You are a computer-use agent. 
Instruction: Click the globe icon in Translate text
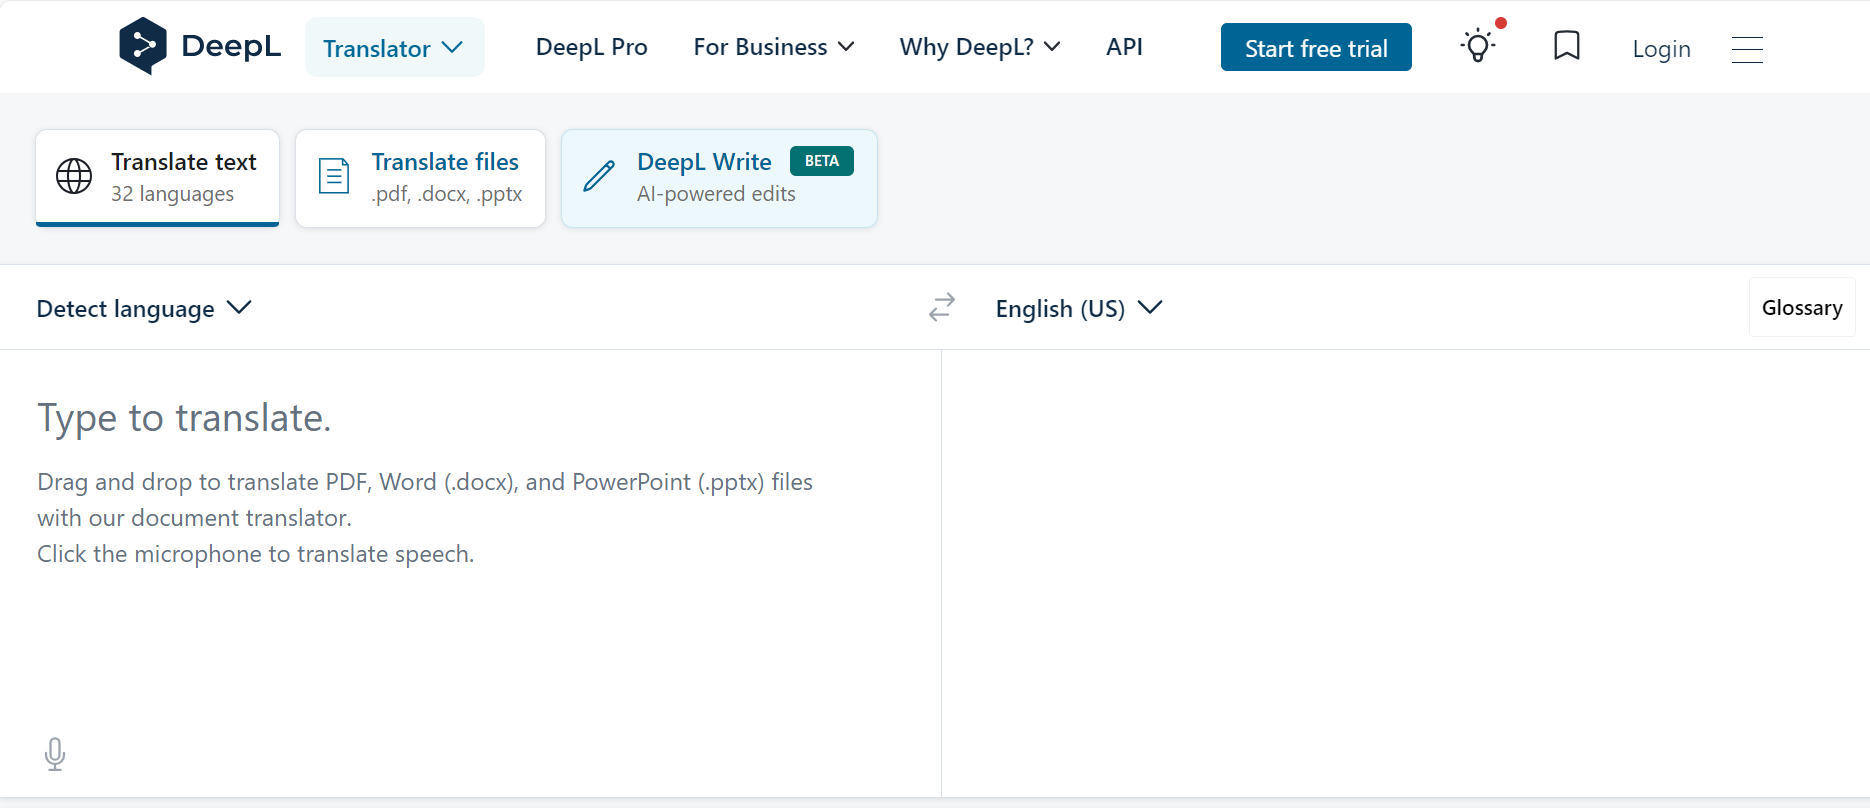[74, 177]
